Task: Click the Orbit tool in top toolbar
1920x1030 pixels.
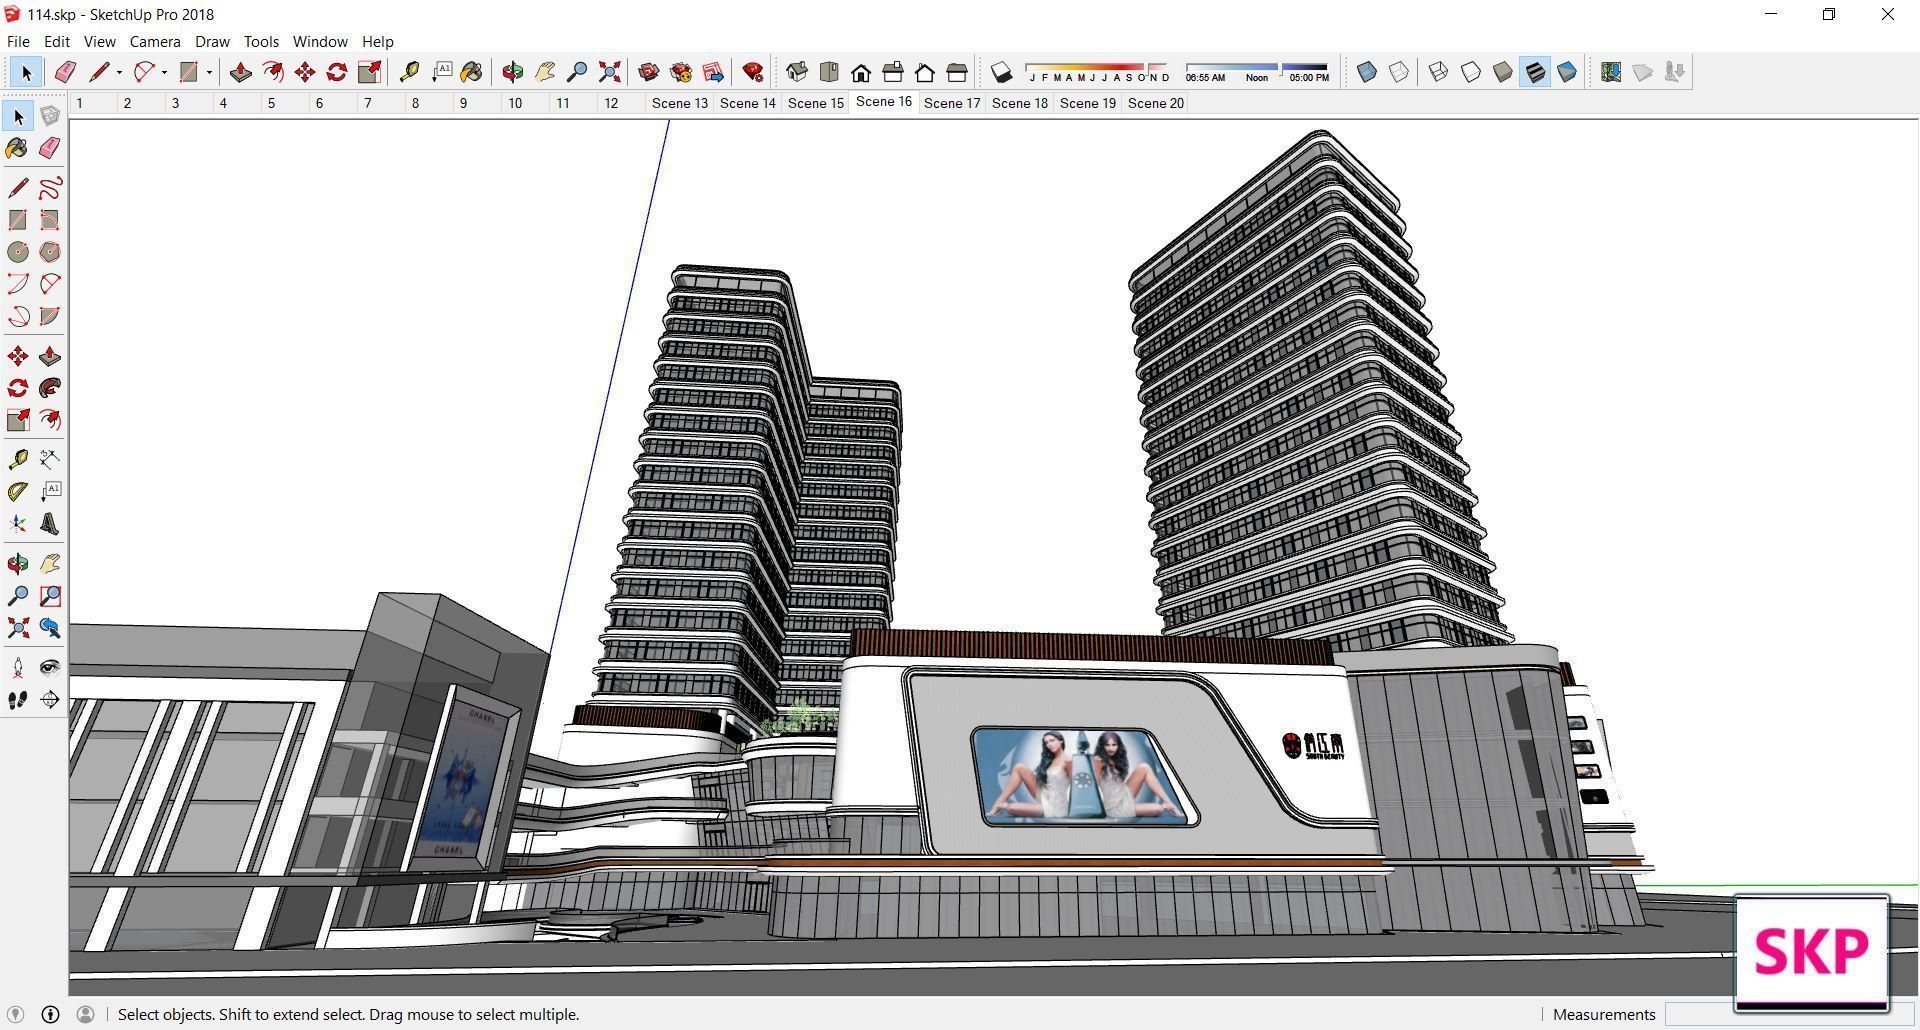Action: click(513, 72)
